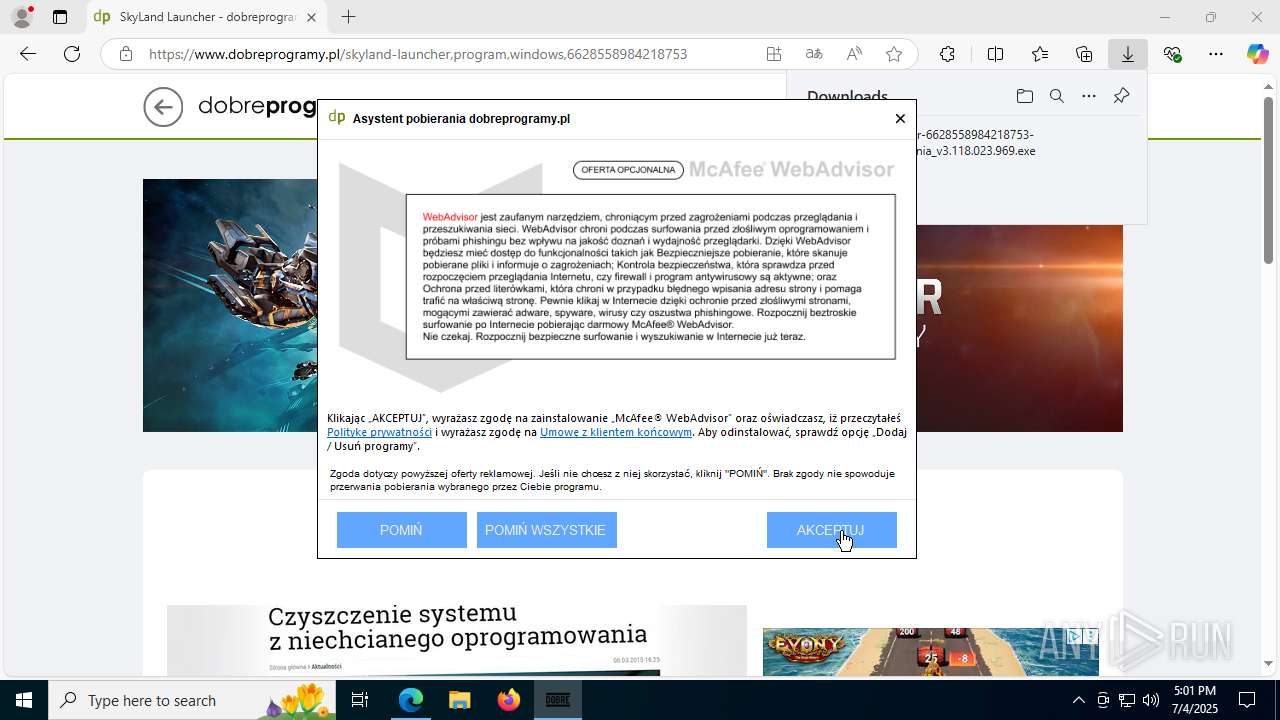The image size is (1280, 720).
Task: Open Task View on taskbar
Action: (x=360, y=700)
